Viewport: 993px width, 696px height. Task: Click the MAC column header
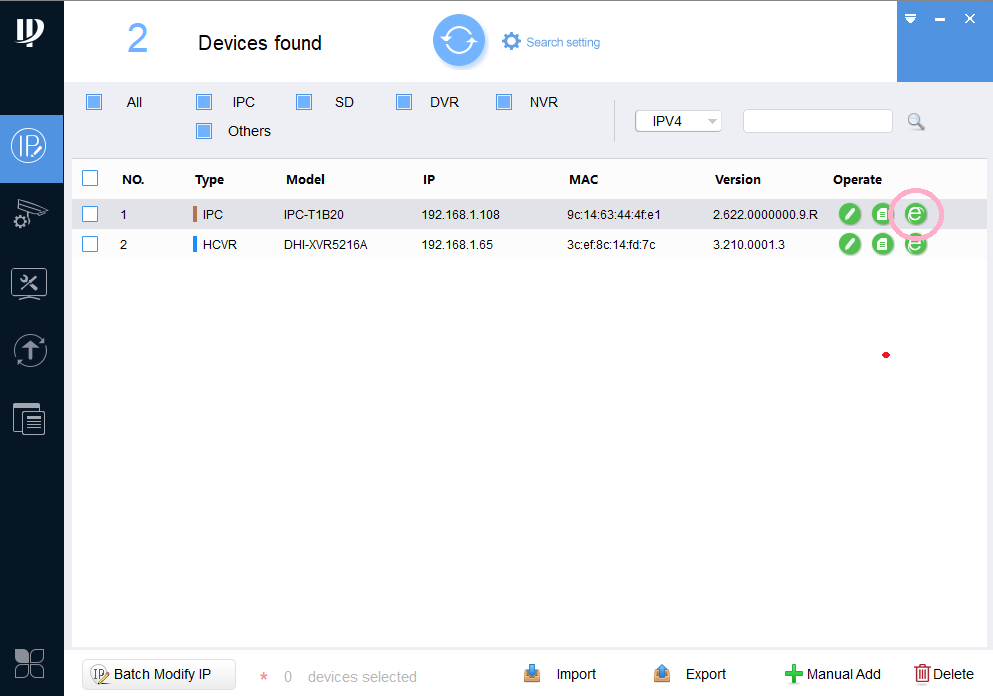[x=583, y=180]
